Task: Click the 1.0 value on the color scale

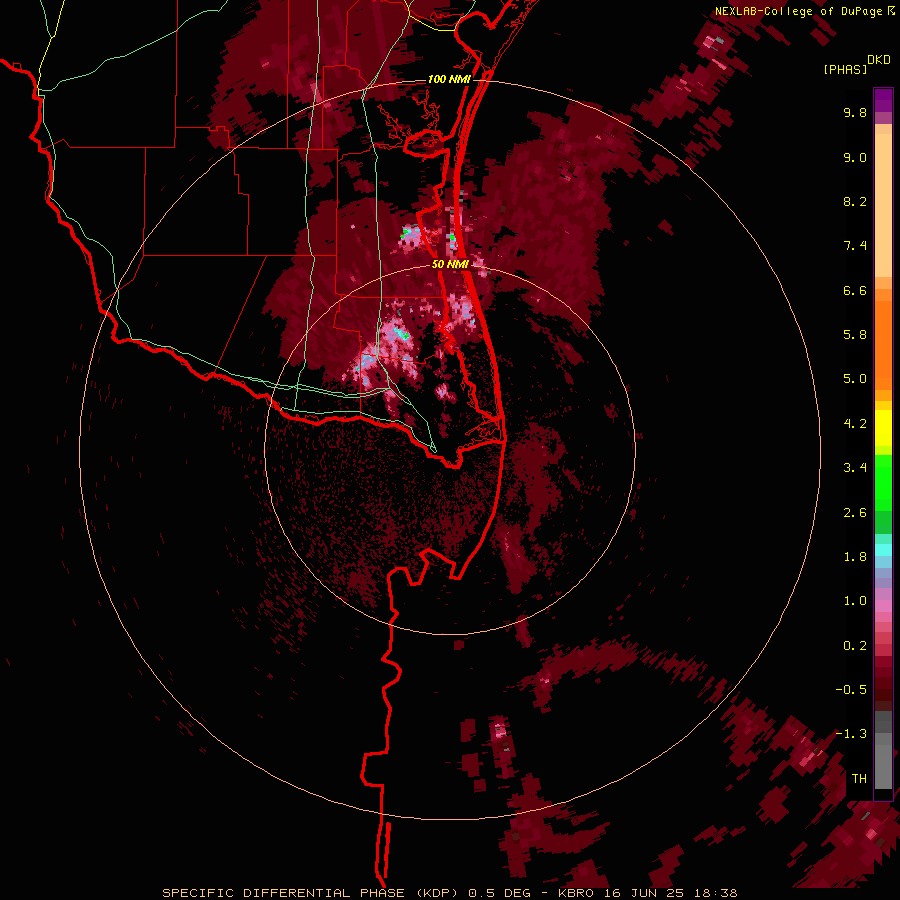Action: (x=855, y=601)
